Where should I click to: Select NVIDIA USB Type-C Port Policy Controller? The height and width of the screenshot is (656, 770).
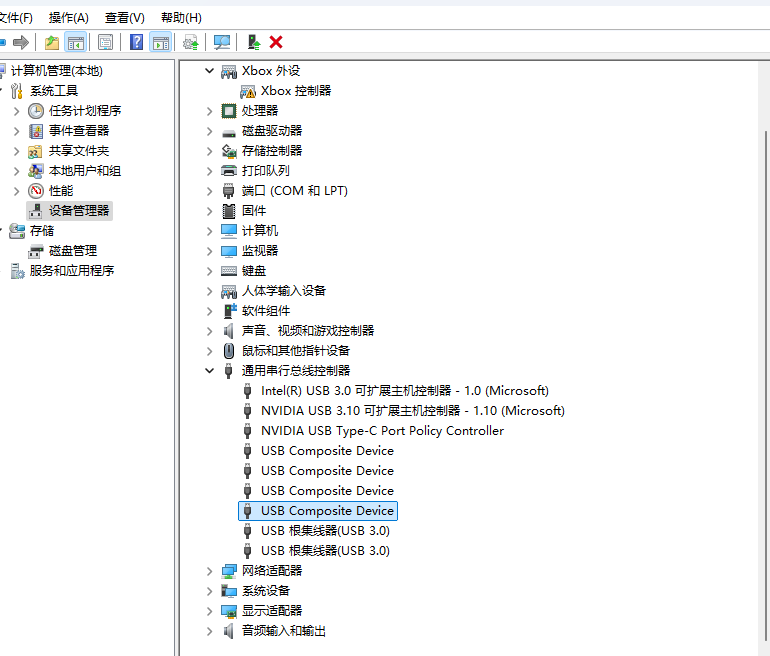(382, 431)
